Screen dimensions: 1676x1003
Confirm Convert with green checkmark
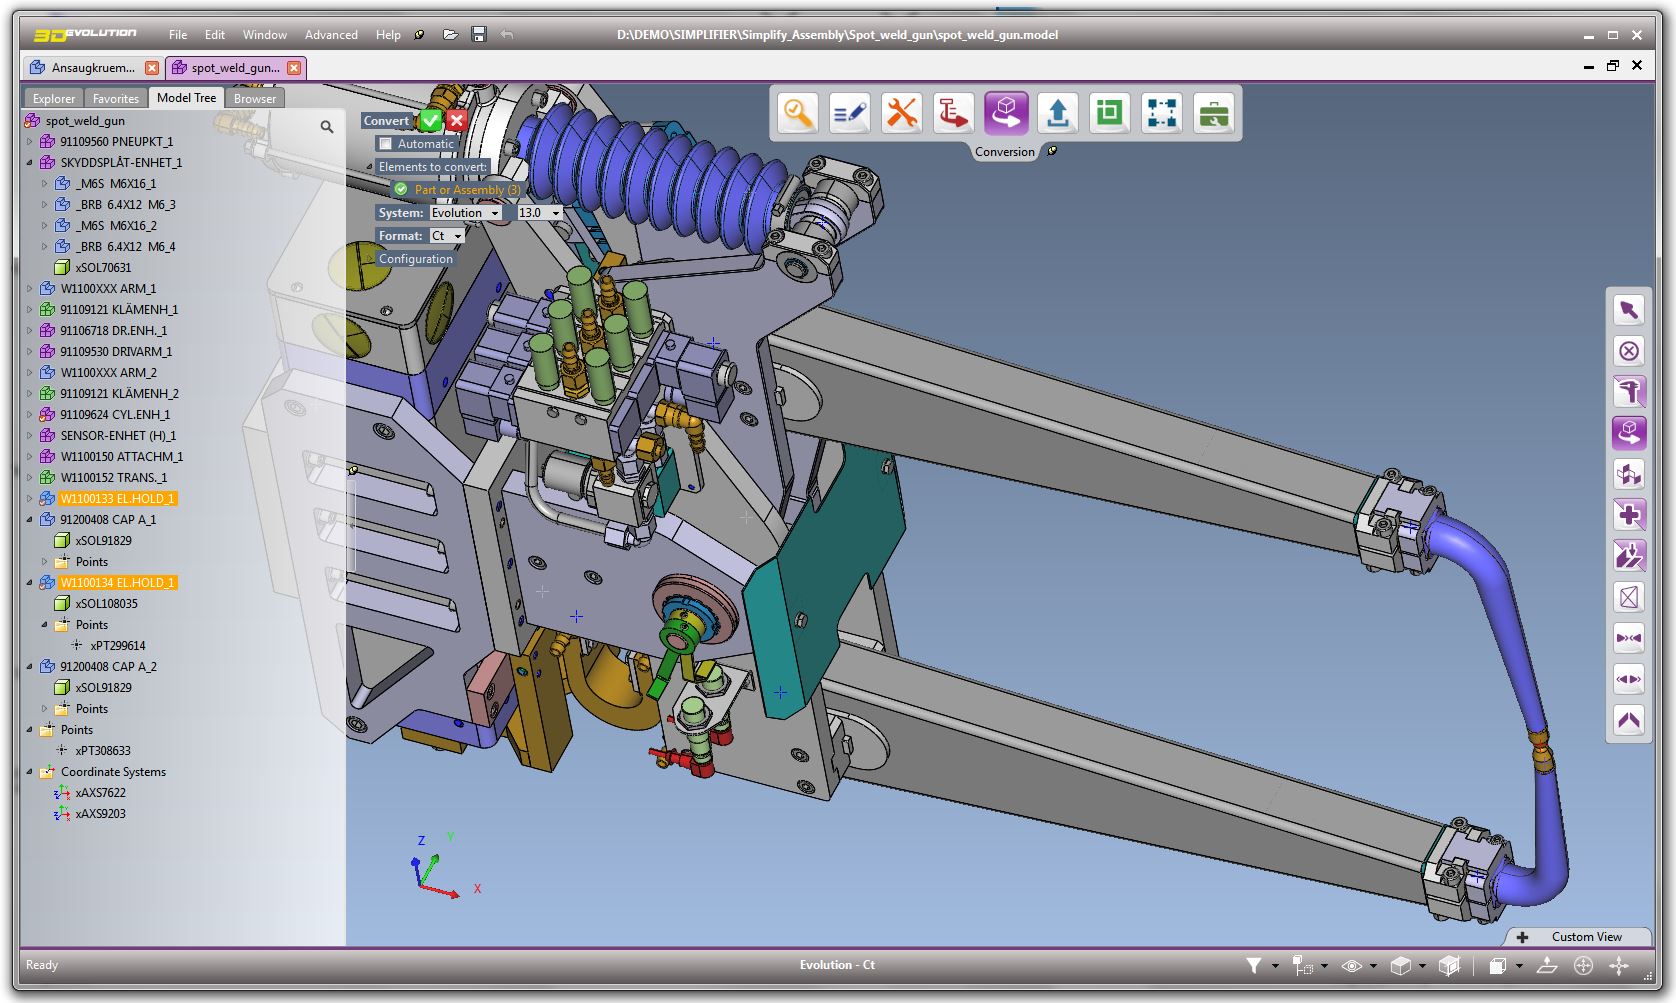point(430,121)
